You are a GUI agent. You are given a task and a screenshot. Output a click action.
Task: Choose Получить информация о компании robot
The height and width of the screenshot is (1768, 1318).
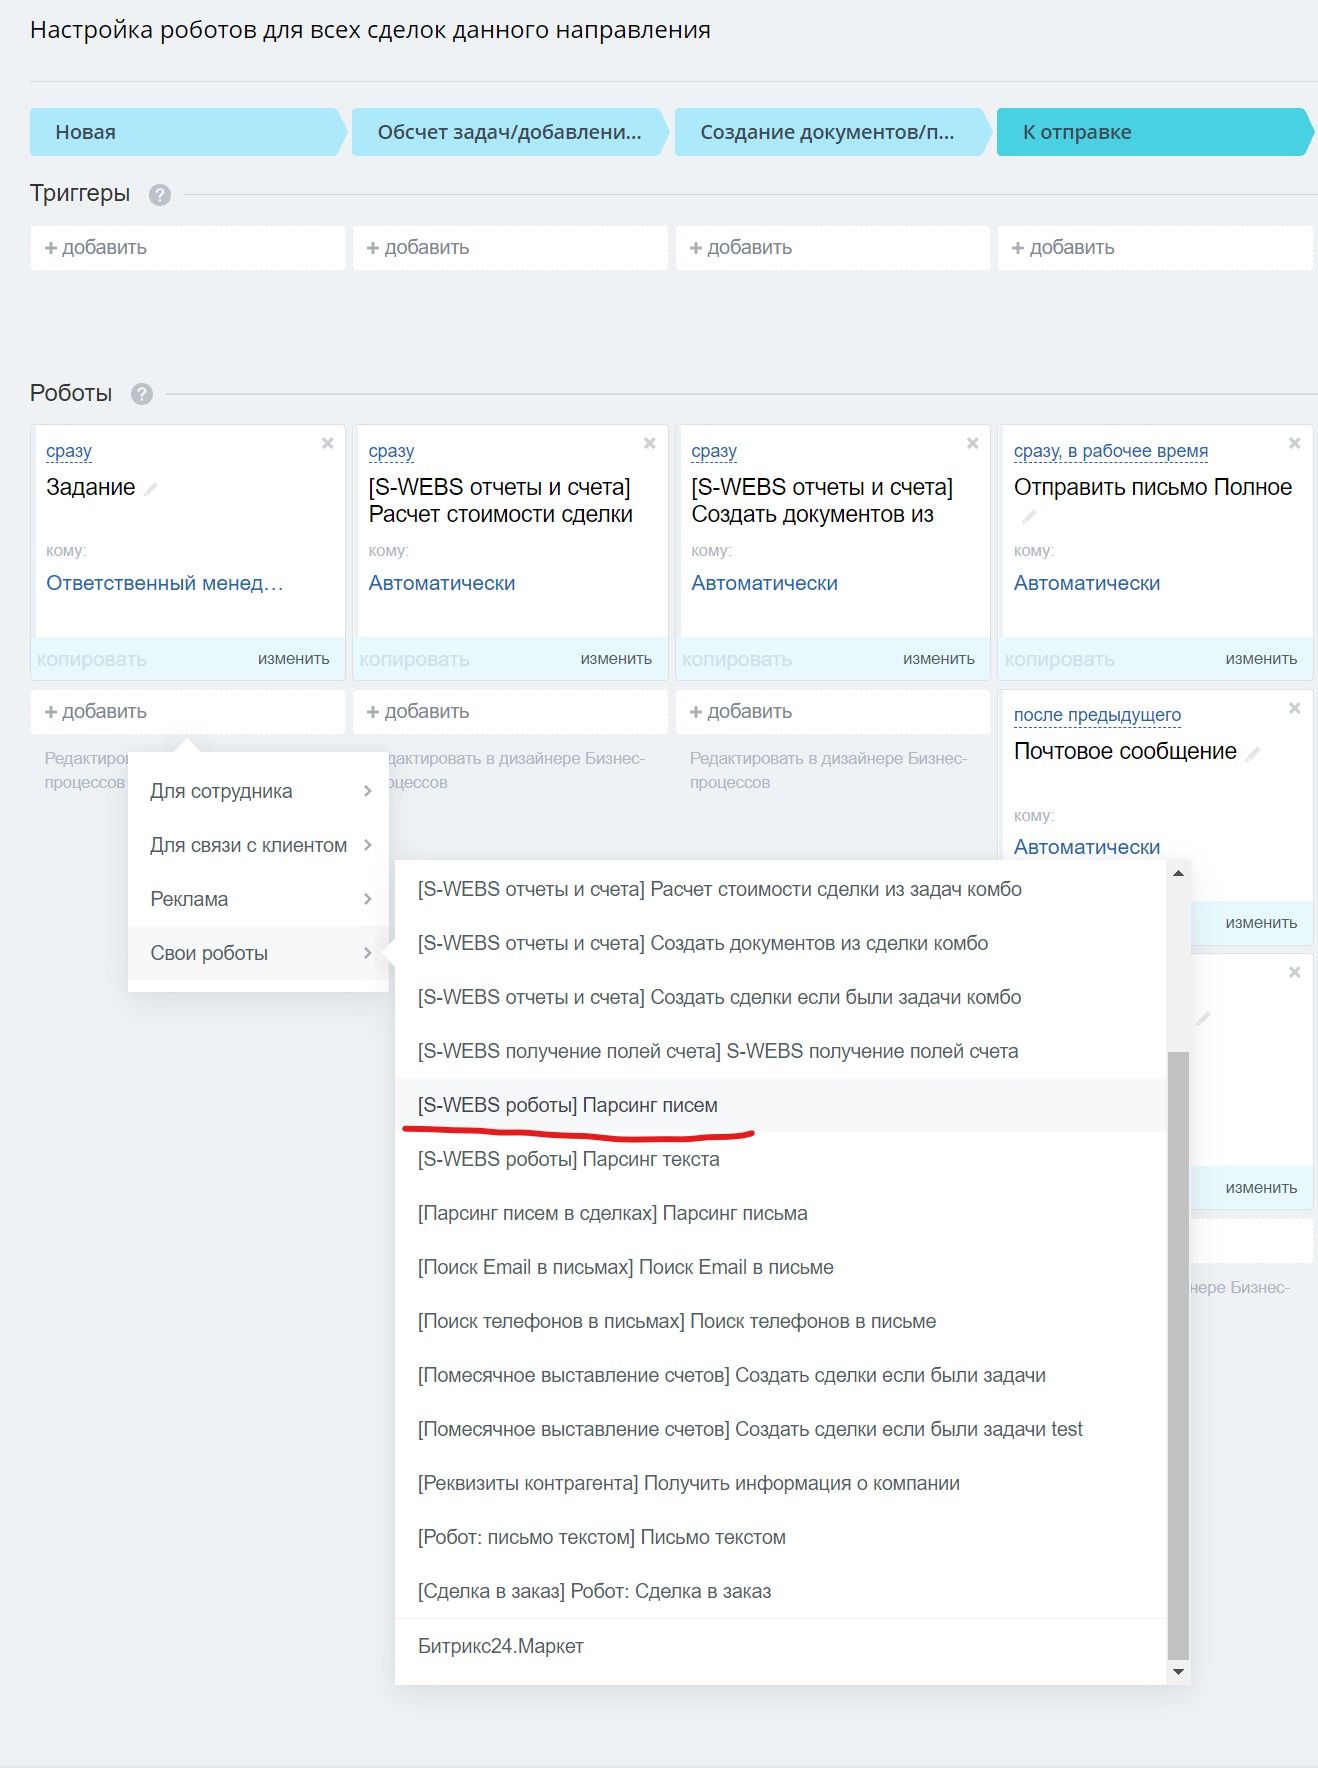(781, 1483)
